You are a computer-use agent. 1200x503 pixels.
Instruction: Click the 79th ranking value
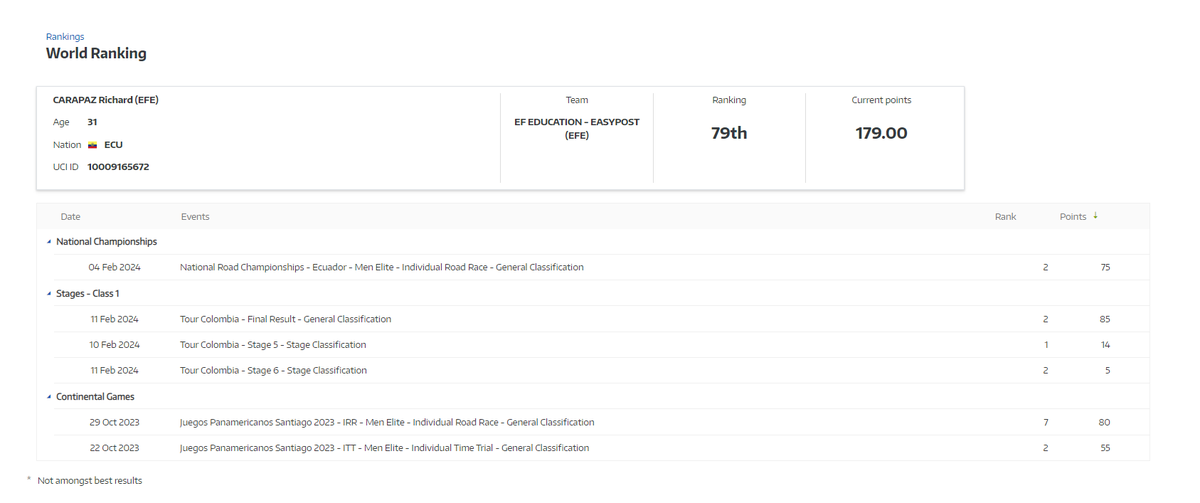click(x=729, y=133)
